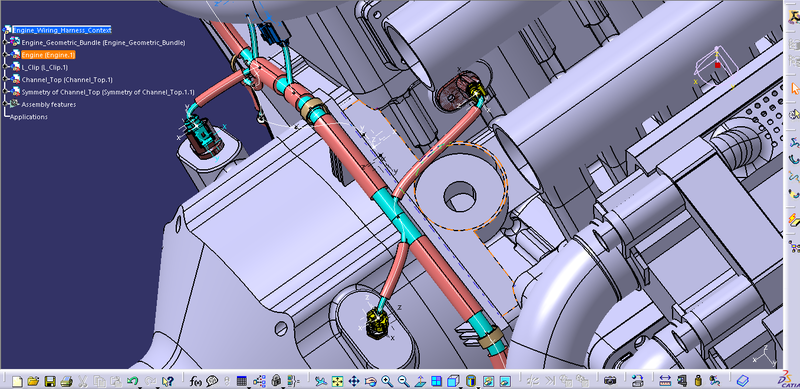Screen dimensions: 800x389
Task: Click the Measure Inertia weight icon
Action: click(698, 381)
